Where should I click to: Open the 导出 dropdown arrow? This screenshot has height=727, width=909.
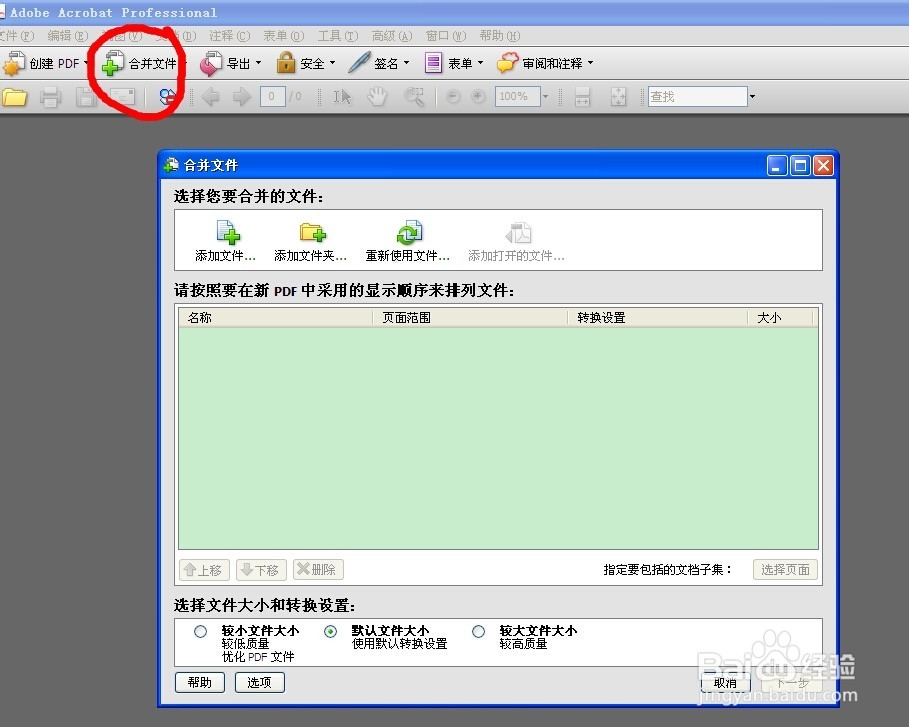[x=256, y=62]
